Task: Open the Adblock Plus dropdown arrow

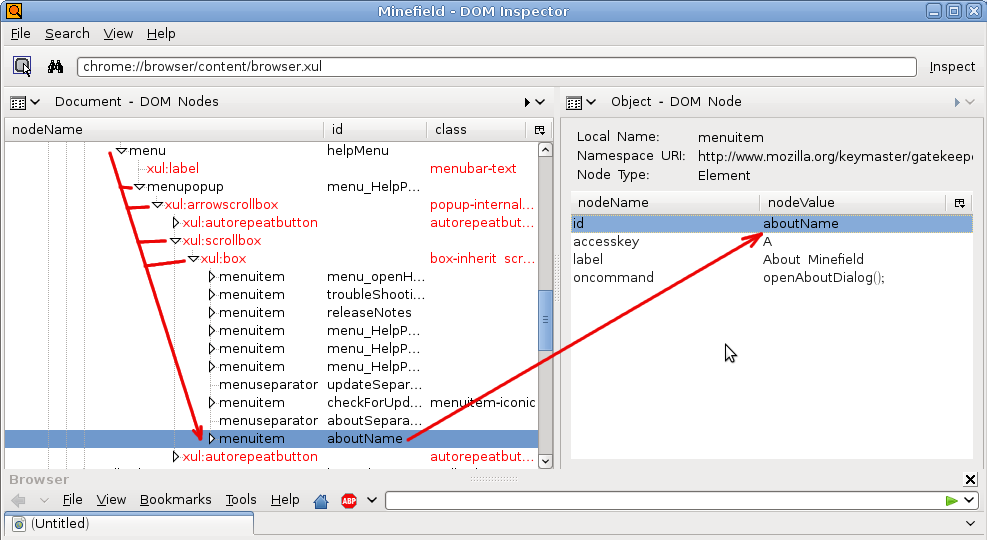Action: click(372, 500)
